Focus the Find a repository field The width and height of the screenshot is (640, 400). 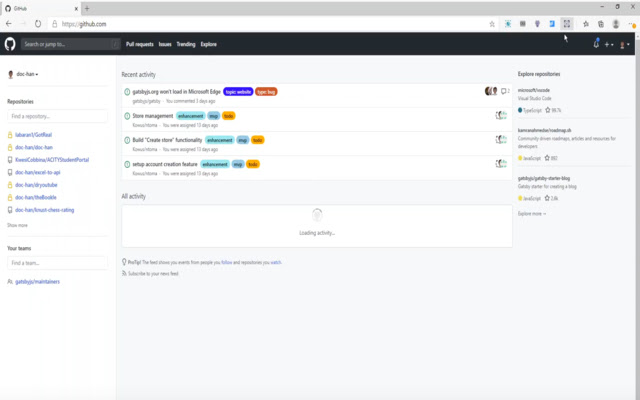point(57,116)
